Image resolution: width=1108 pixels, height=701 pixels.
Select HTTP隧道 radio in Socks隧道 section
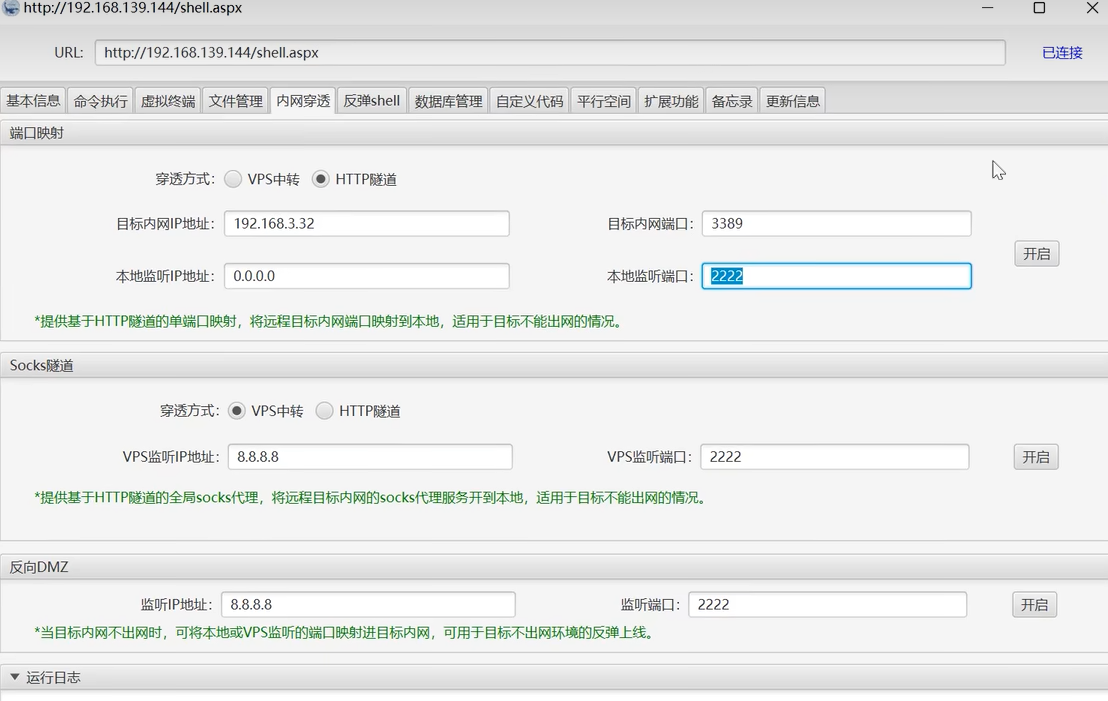coord(324,411)
